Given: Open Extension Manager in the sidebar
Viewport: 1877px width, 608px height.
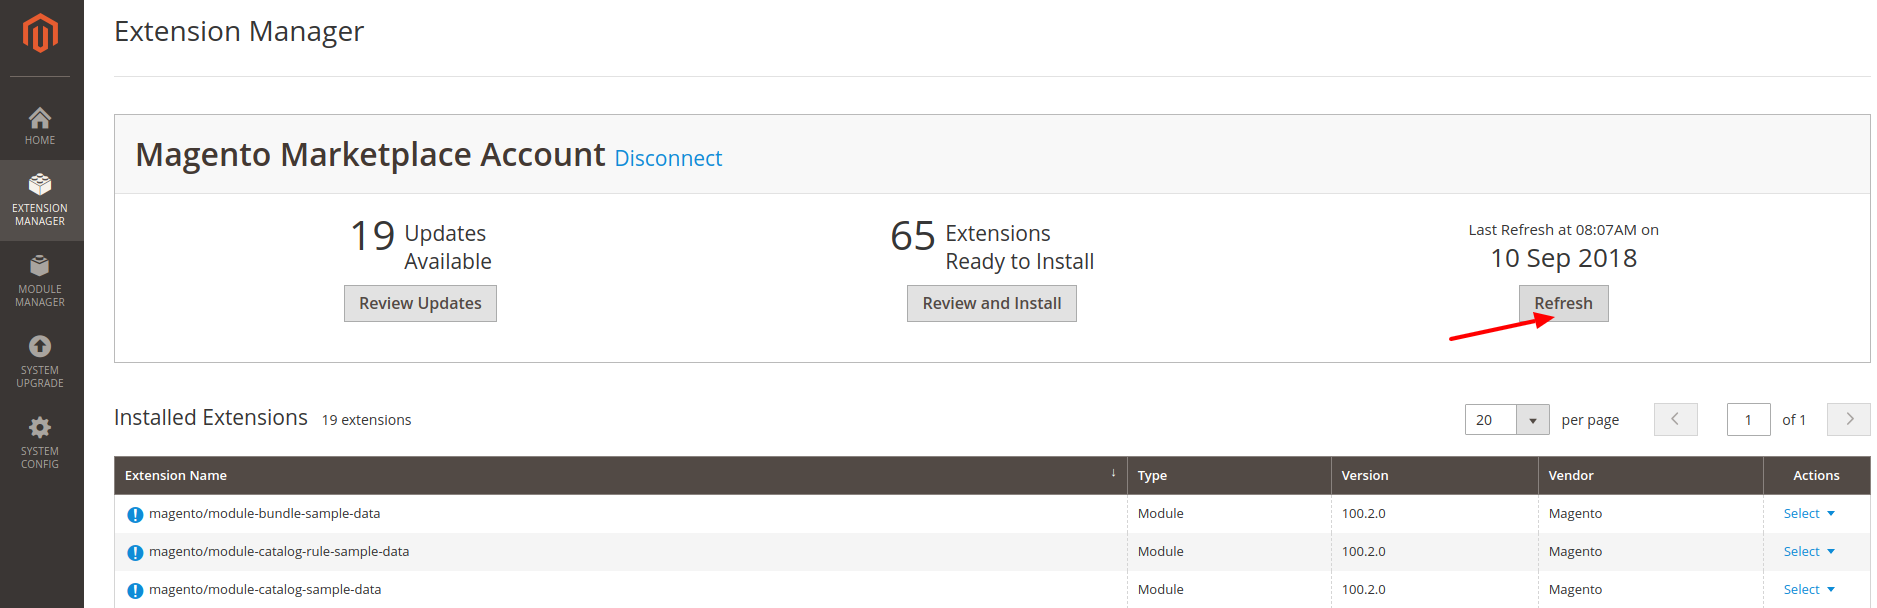Looking at the screenshot, I should (40, 200).
